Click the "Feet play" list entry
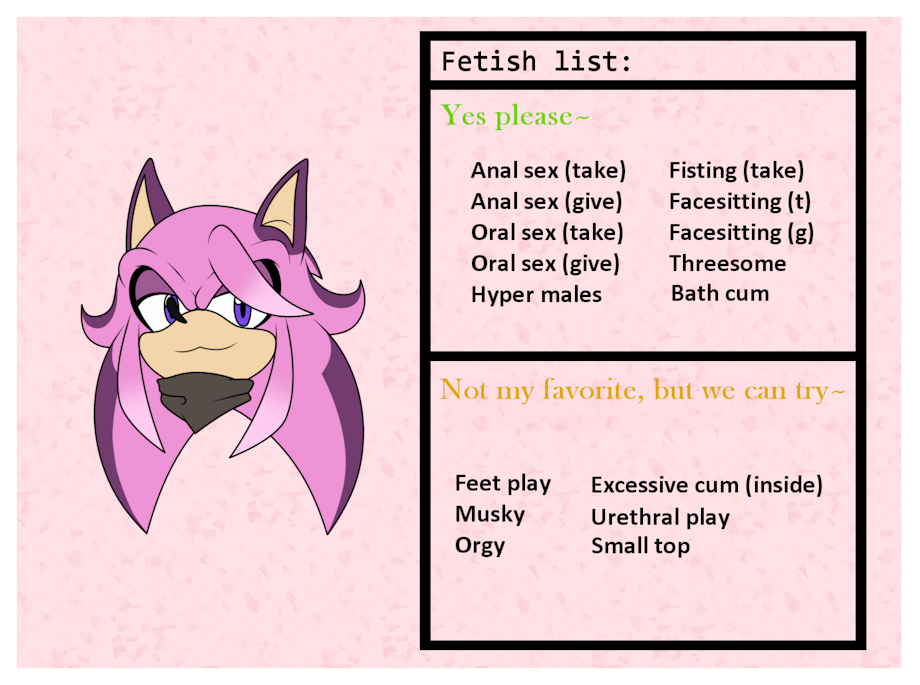 [x=503, y=484]
